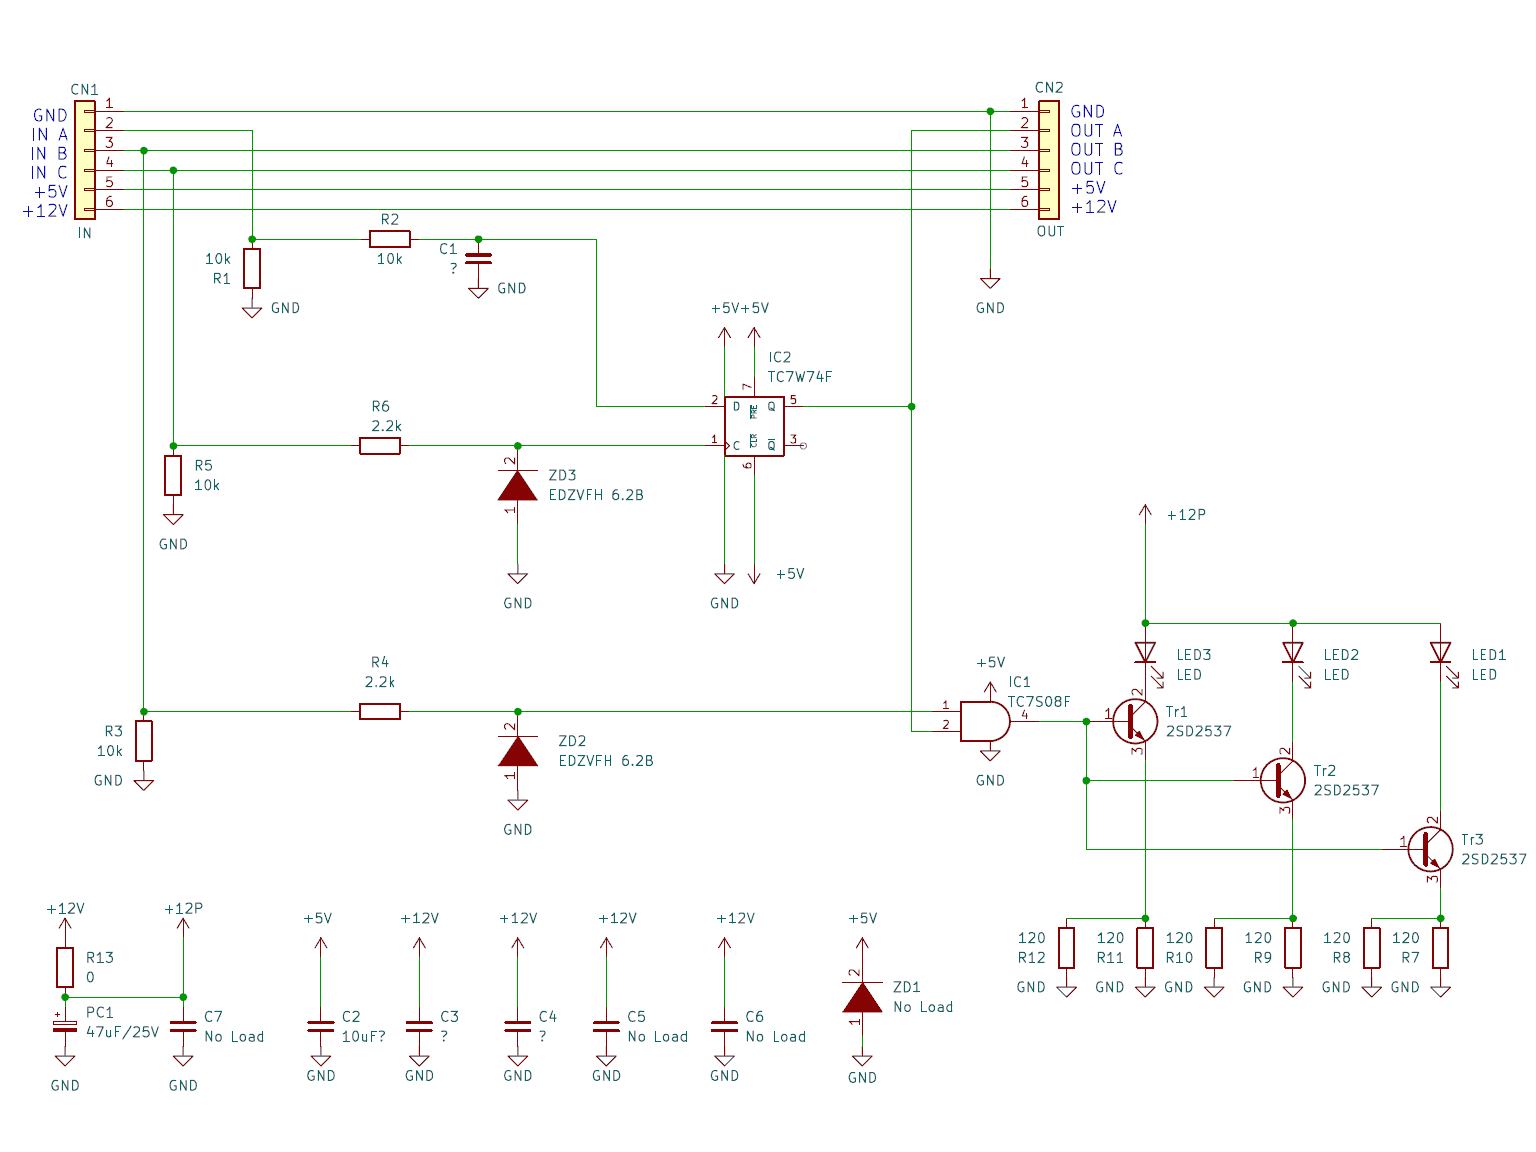Select transistor Tr2 symbol

(1283, 780)
